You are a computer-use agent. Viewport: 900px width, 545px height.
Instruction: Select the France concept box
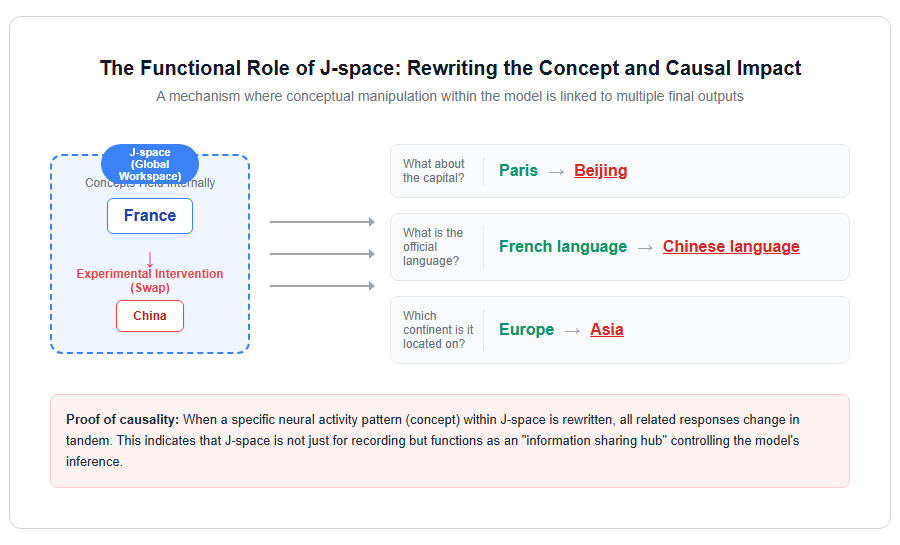(x=150, y=216)
